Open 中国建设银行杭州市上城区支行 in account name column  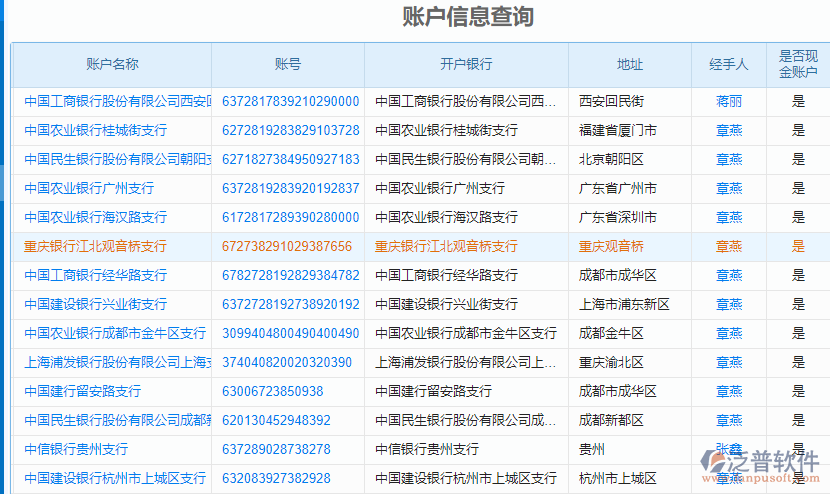[115, 479]
